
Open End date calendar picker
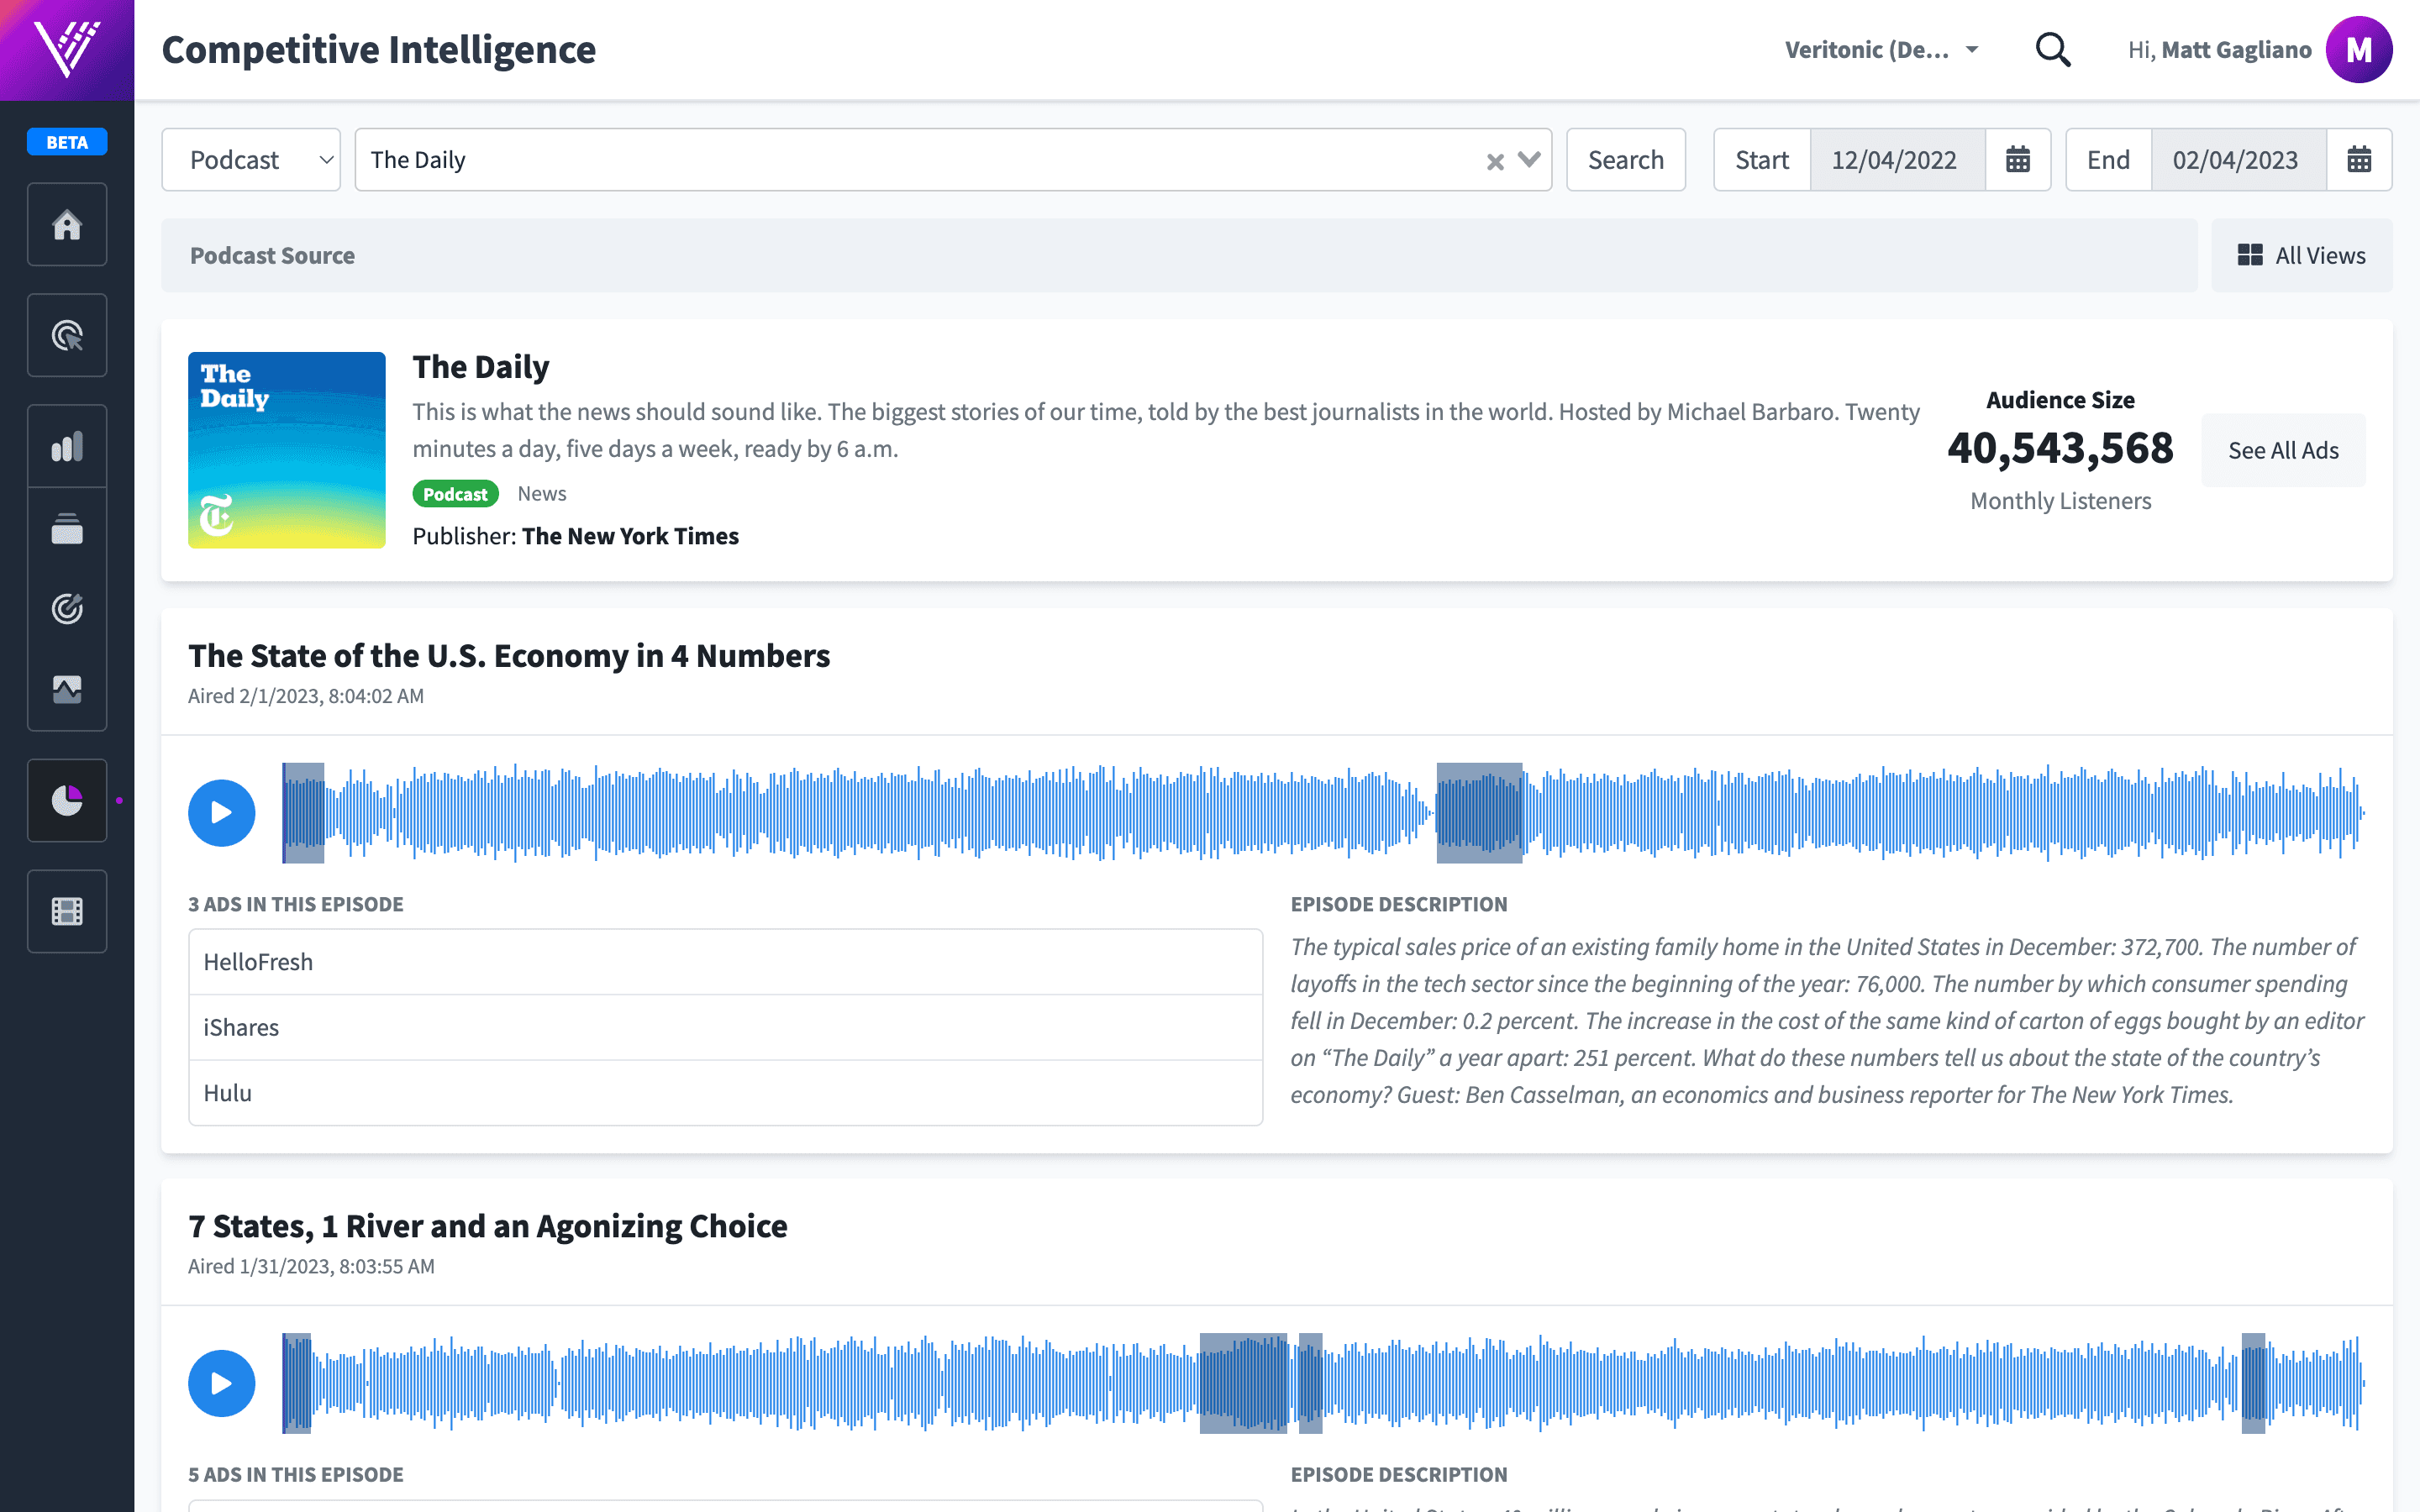2359,160
